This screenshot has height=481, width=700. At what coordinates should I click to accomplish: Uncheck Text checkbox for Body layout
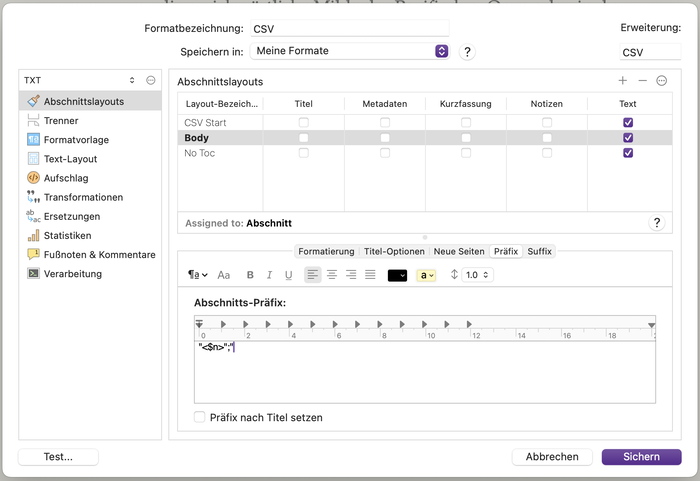pyautogui.click(x=628, y=137)
